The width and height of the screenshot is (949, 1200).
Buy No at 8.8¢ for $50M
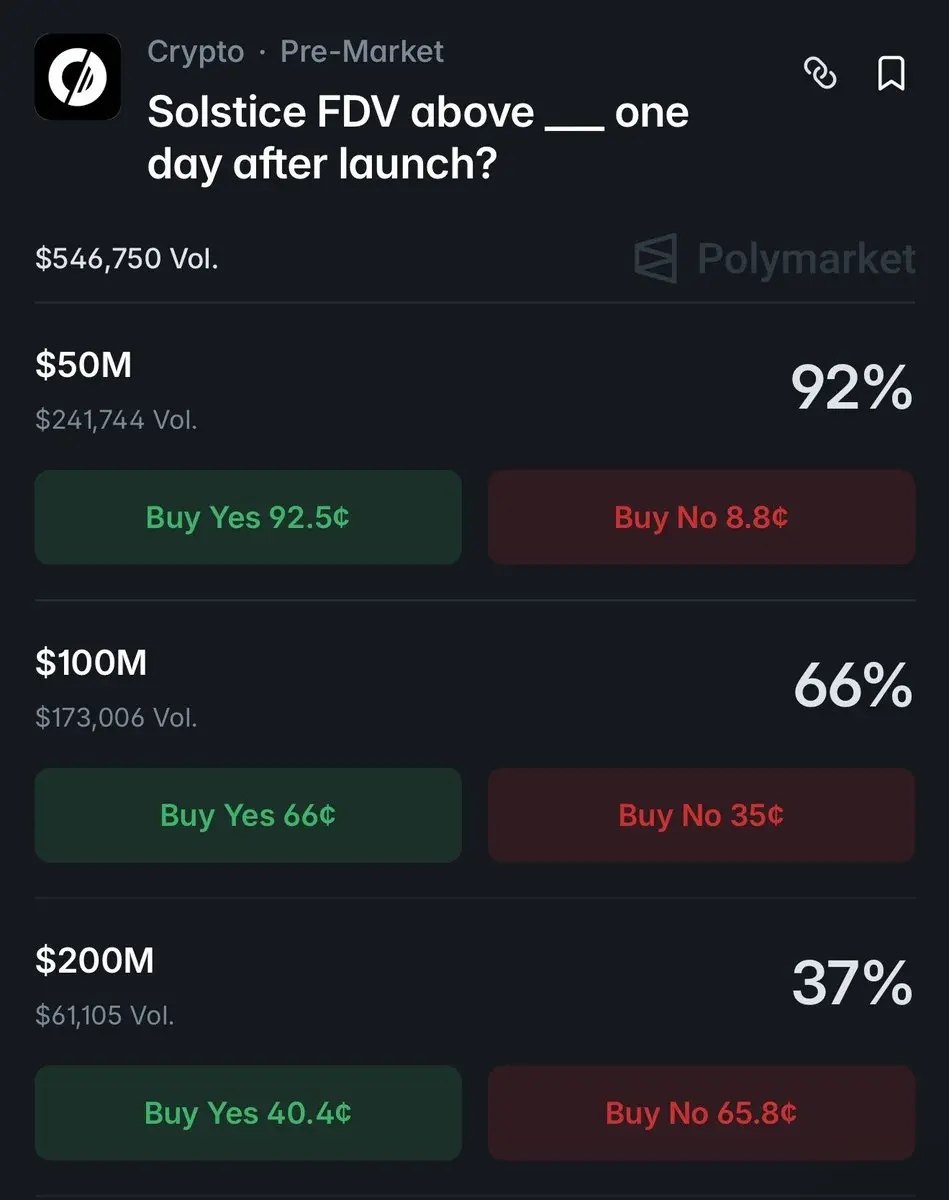pos(701,517)
